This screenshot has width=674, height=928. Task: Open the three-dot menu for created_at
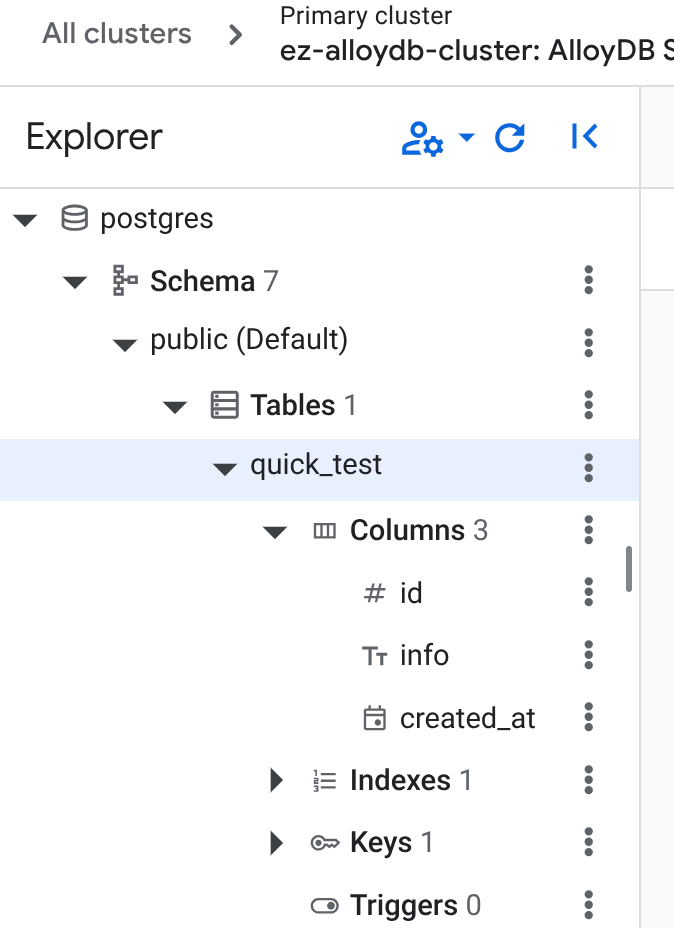pos(589,718)
